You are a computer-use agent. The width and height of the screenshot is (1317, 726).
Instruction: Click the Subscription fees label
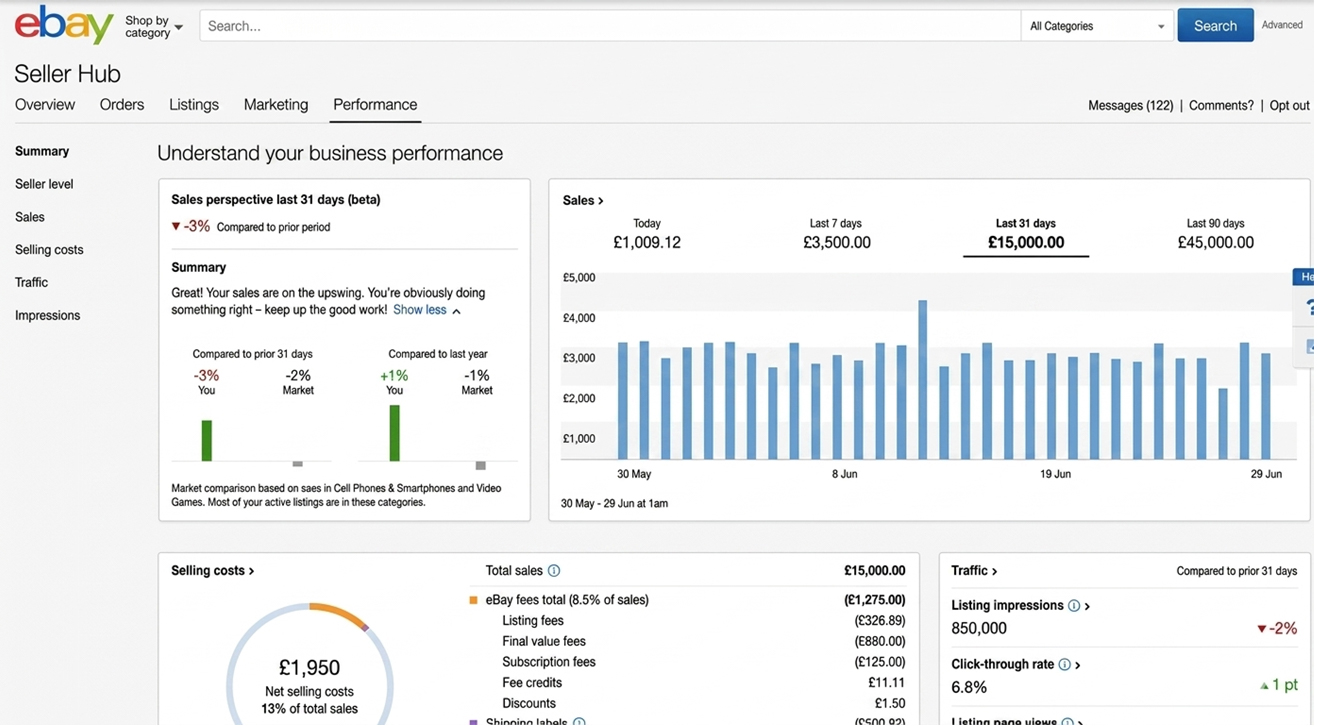pyautogui.click(x=549, y=662)
